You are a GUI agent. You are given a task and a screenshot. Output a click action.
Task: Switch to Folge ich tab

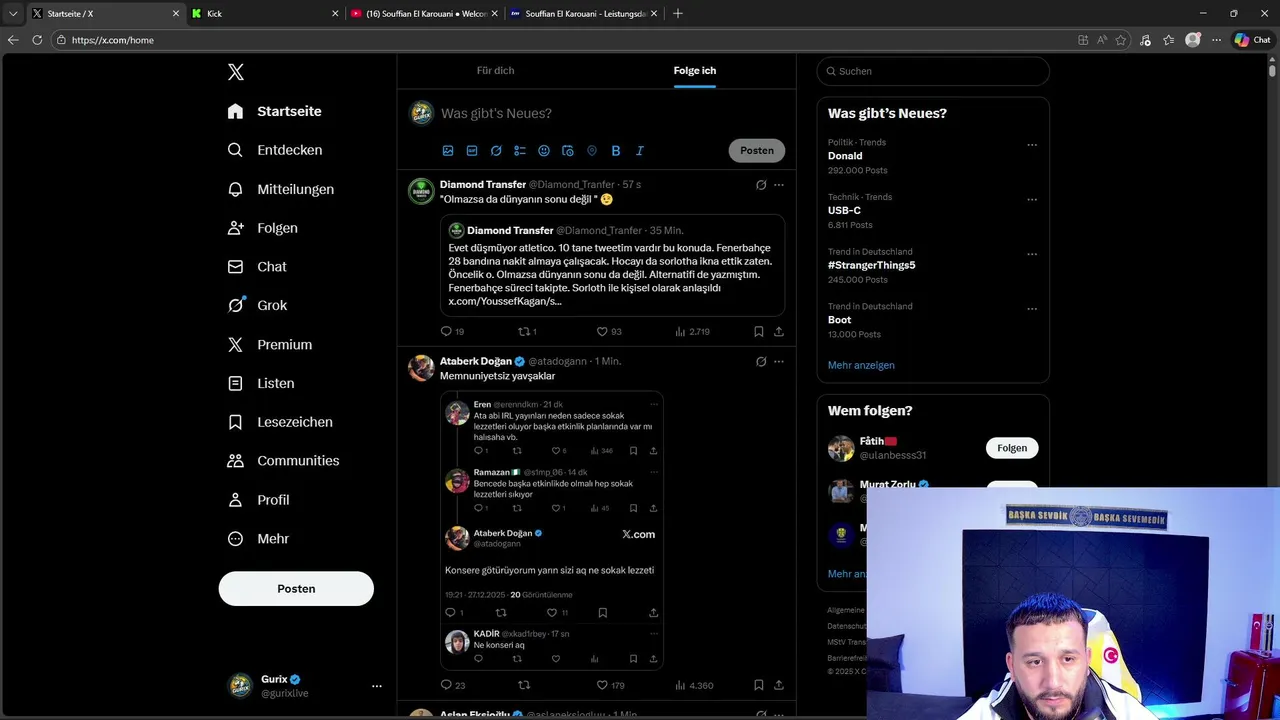695,71
